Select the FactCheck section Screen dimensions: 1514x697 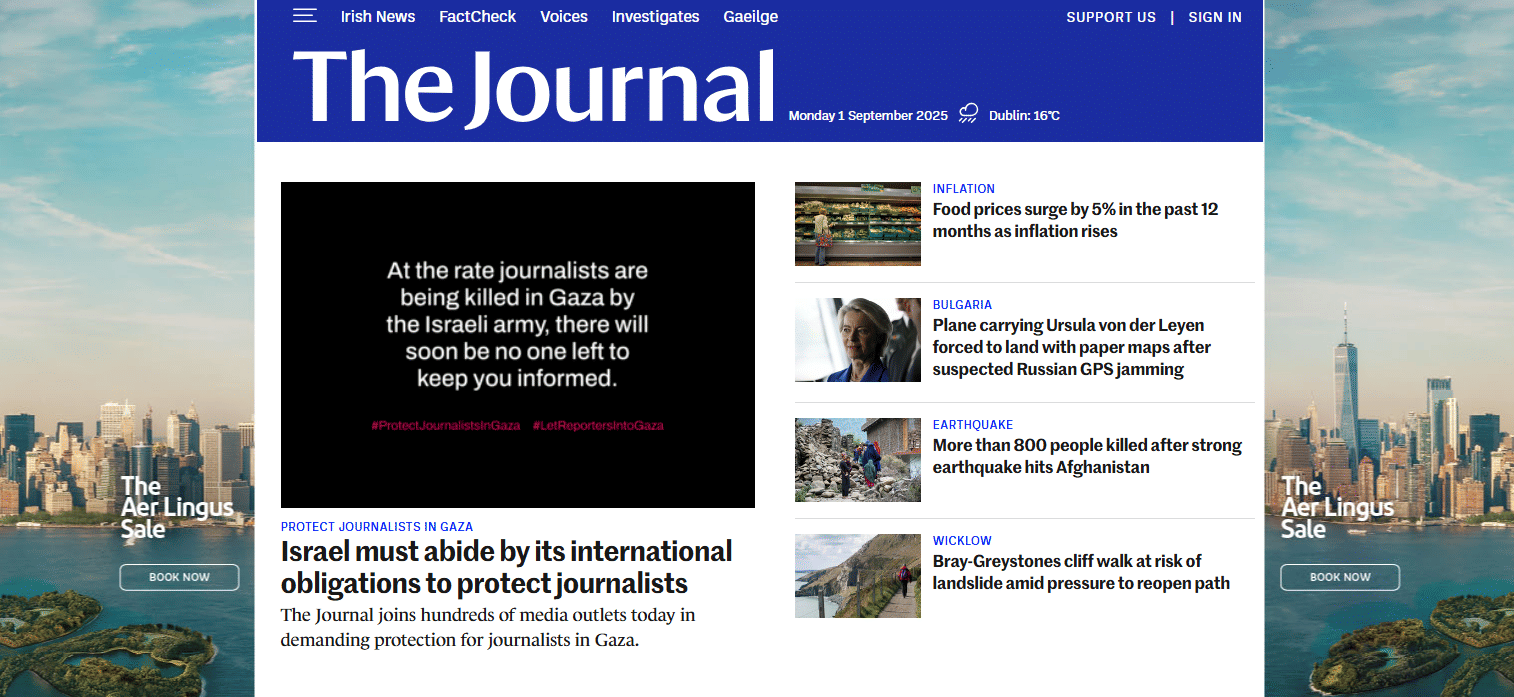tap(477, 16)
